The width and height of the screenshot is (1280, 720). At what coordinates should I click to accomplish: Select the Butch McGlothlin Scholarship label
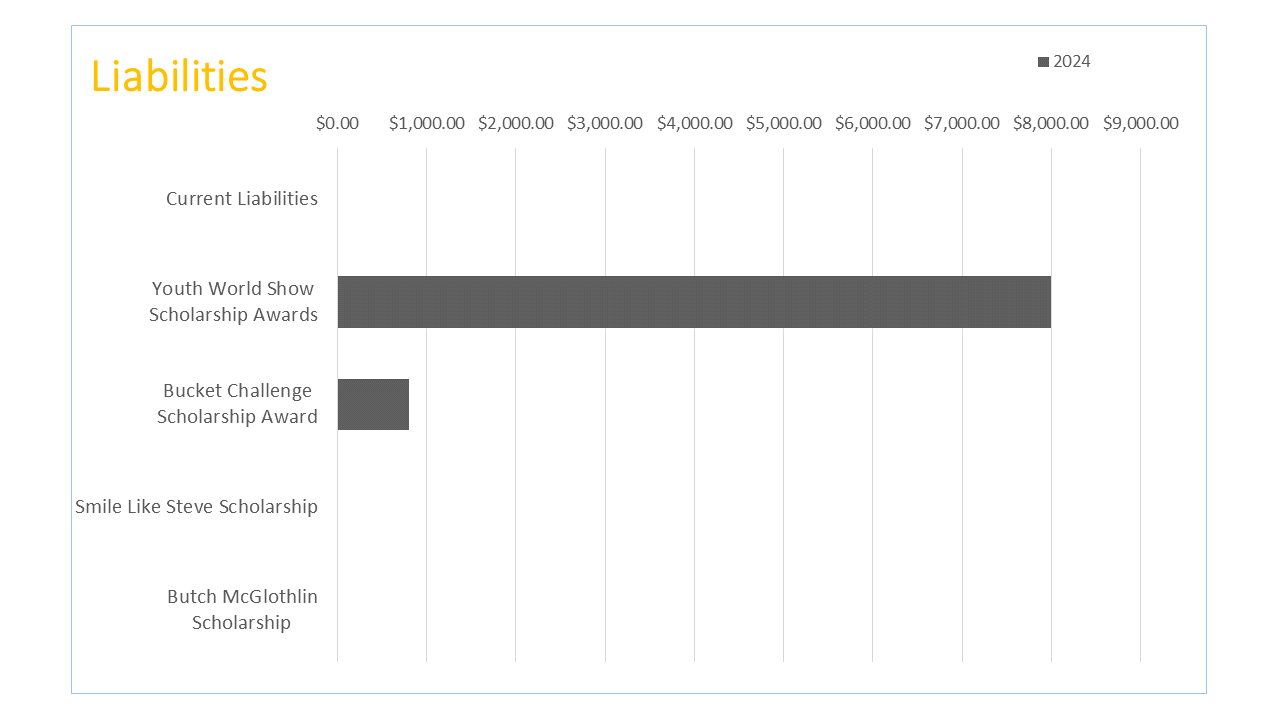point(242,609)
